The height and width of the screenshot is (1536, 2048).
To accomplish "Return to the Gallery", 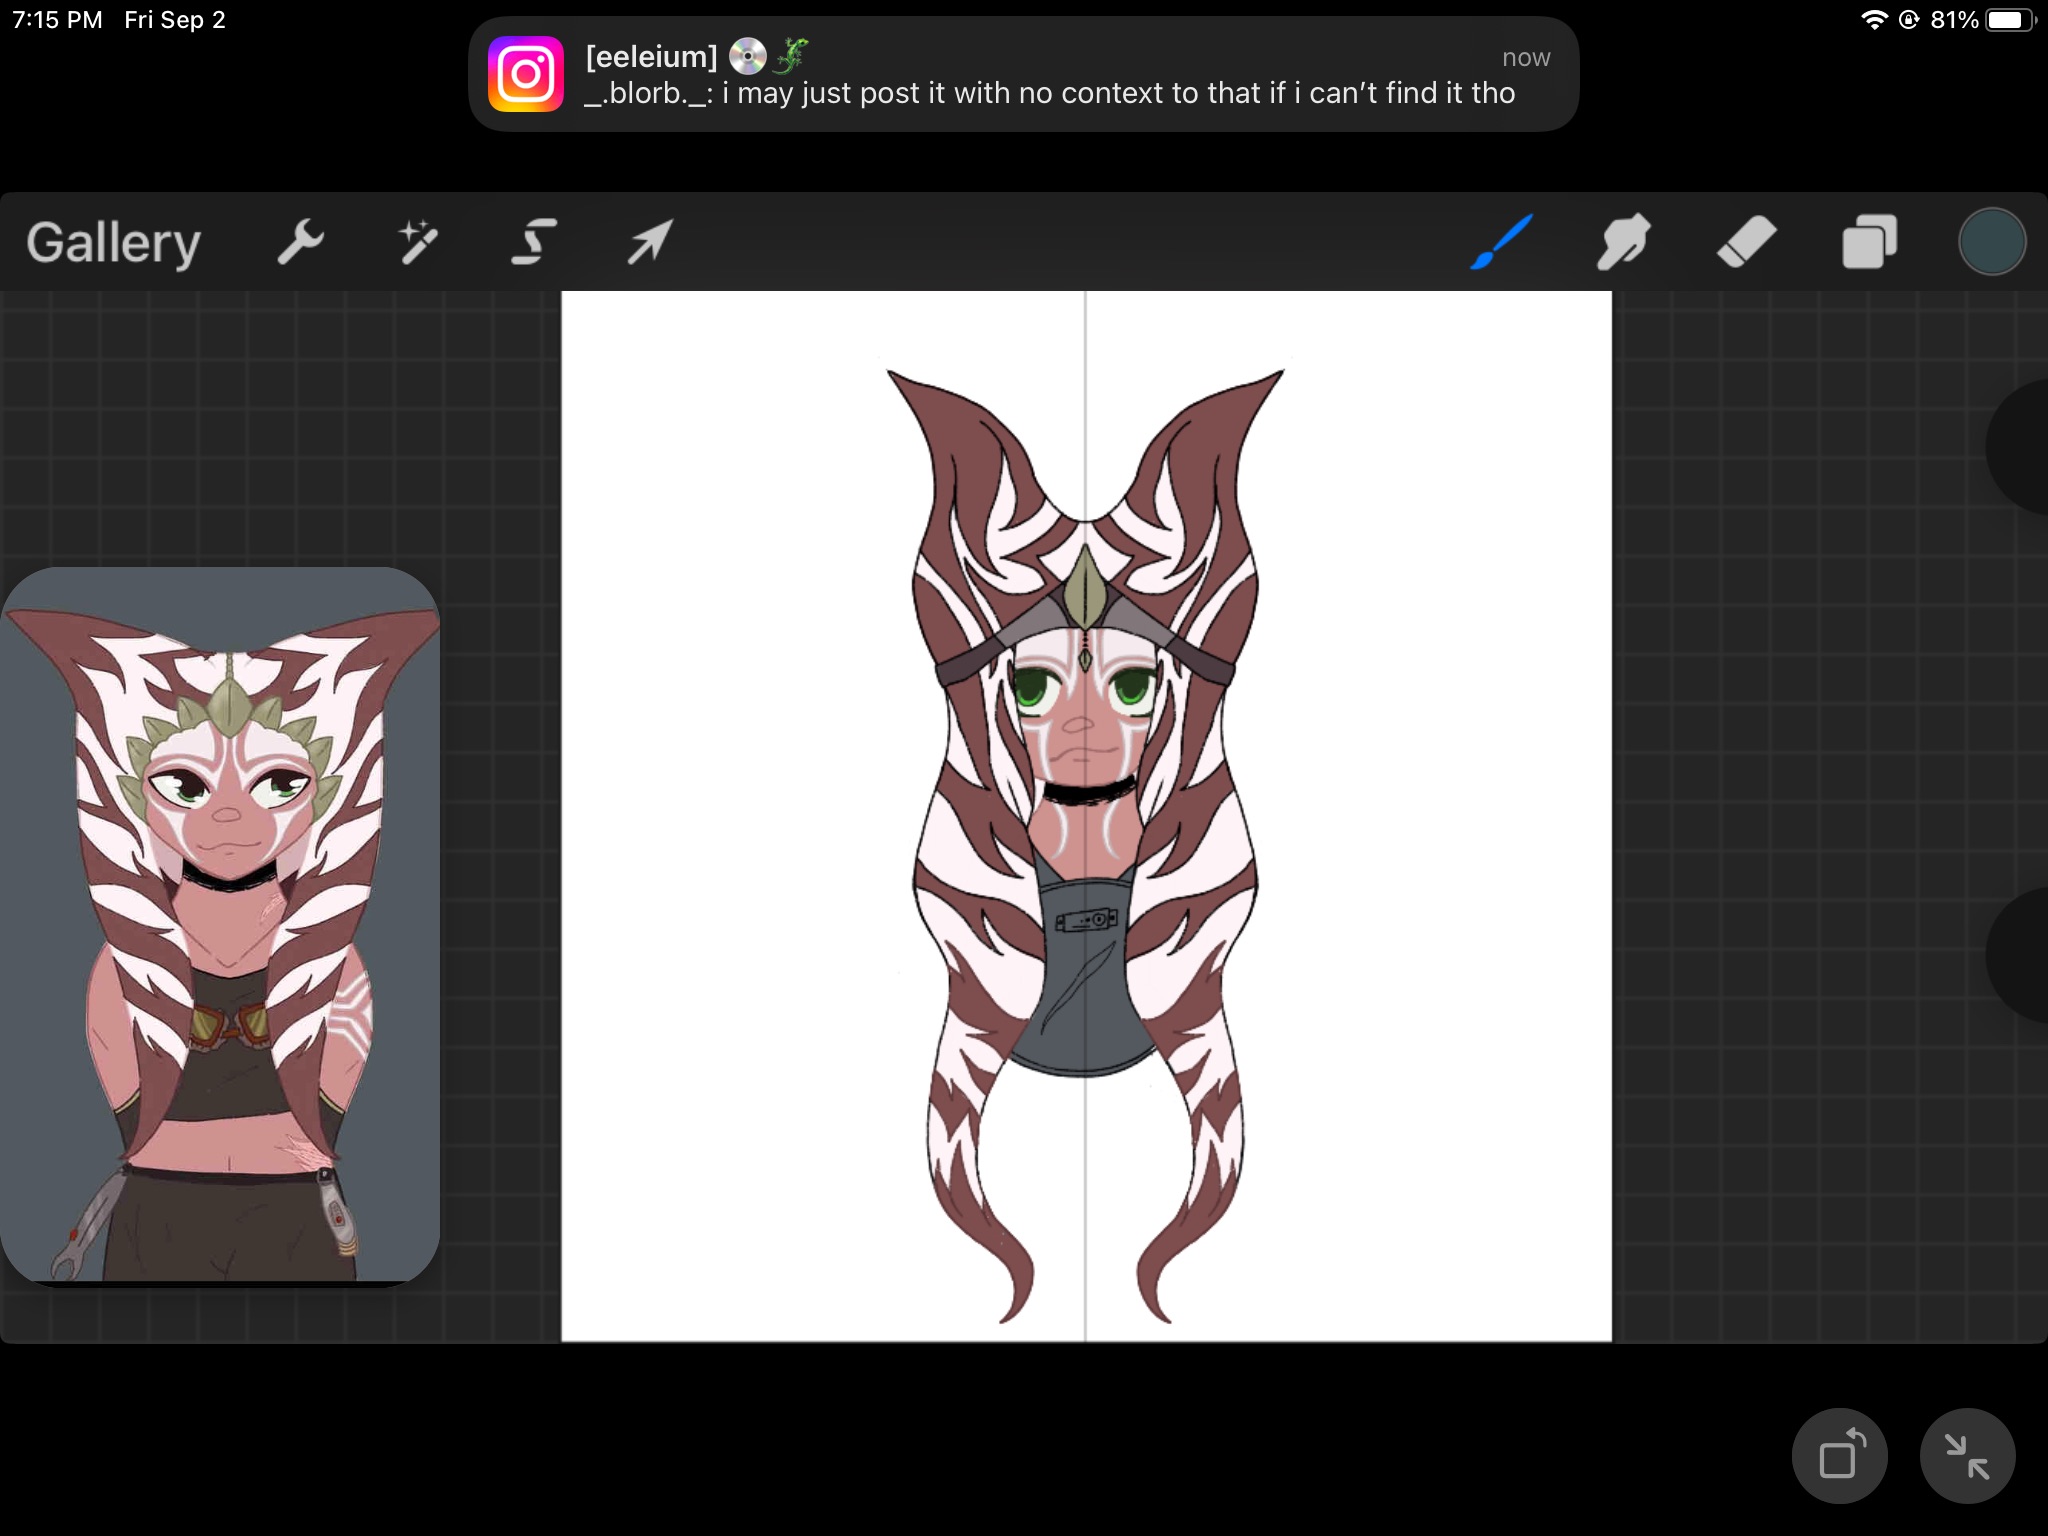I will (113, 243).
